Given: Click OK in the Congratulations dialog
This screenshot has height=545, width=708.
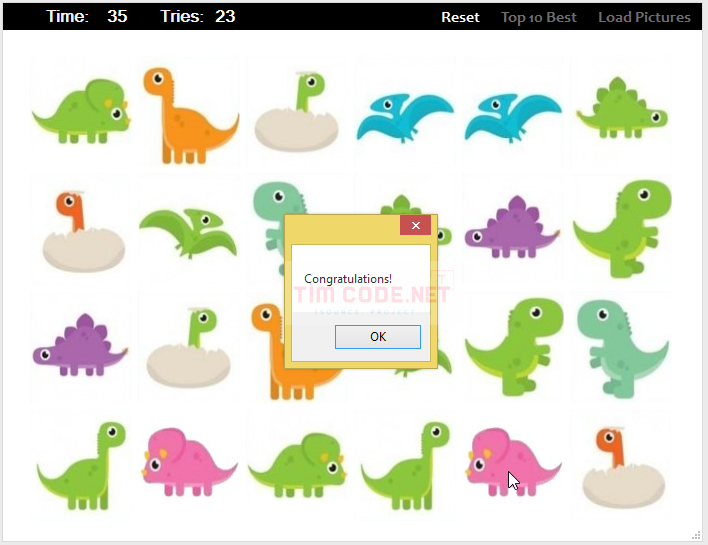Looking at the screenshot, I should tap(377, 337).
